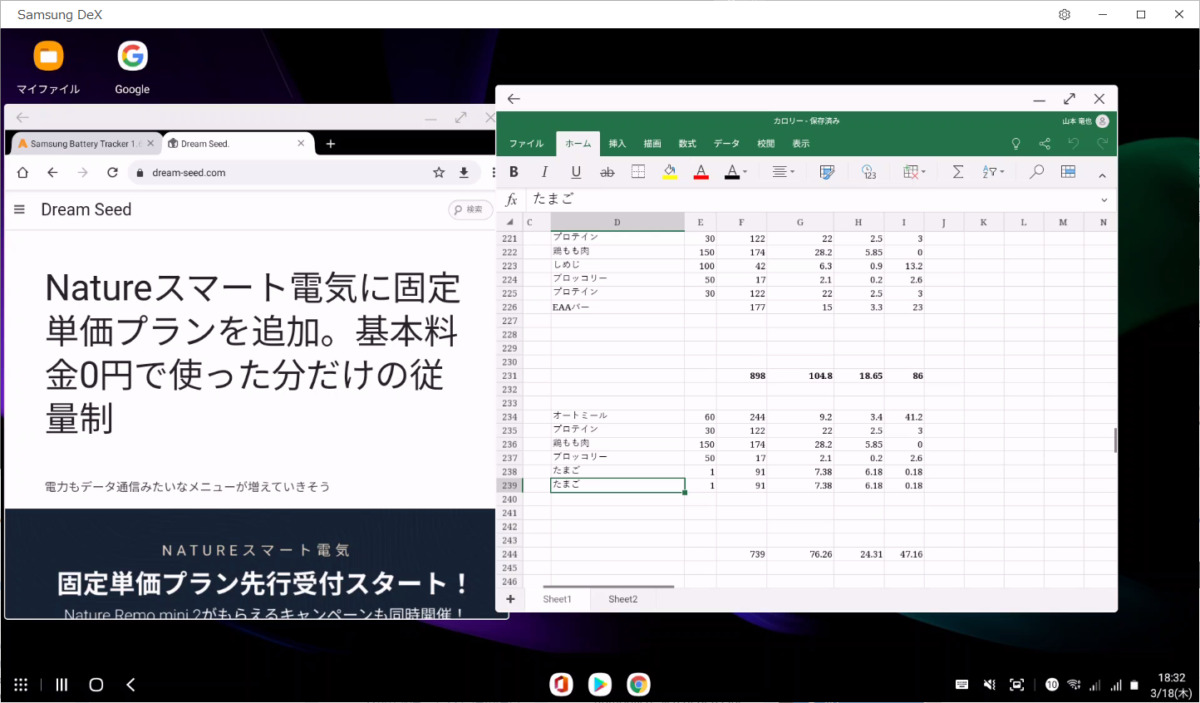The width and height of the screenshot is (1200, 703).
Task: Click the fx insert function icon
Action: [x=511, y=200]
